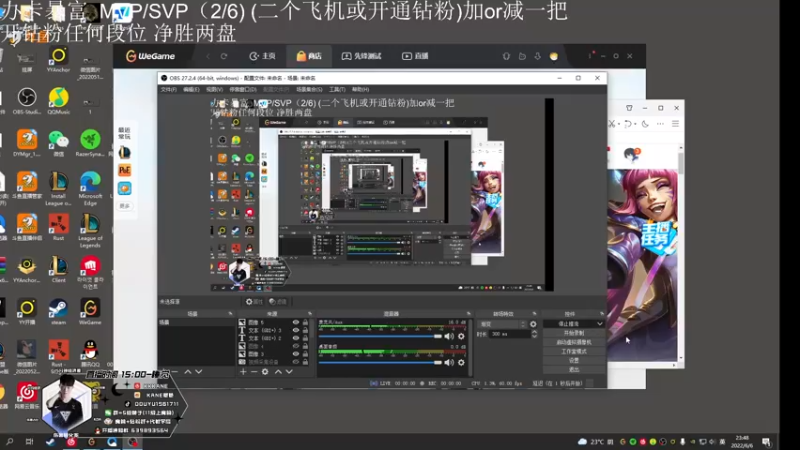This screenshot has height=450, width=800.
Task: Remove scene using minus icon under scenes
Action: (x=175, y=372)
